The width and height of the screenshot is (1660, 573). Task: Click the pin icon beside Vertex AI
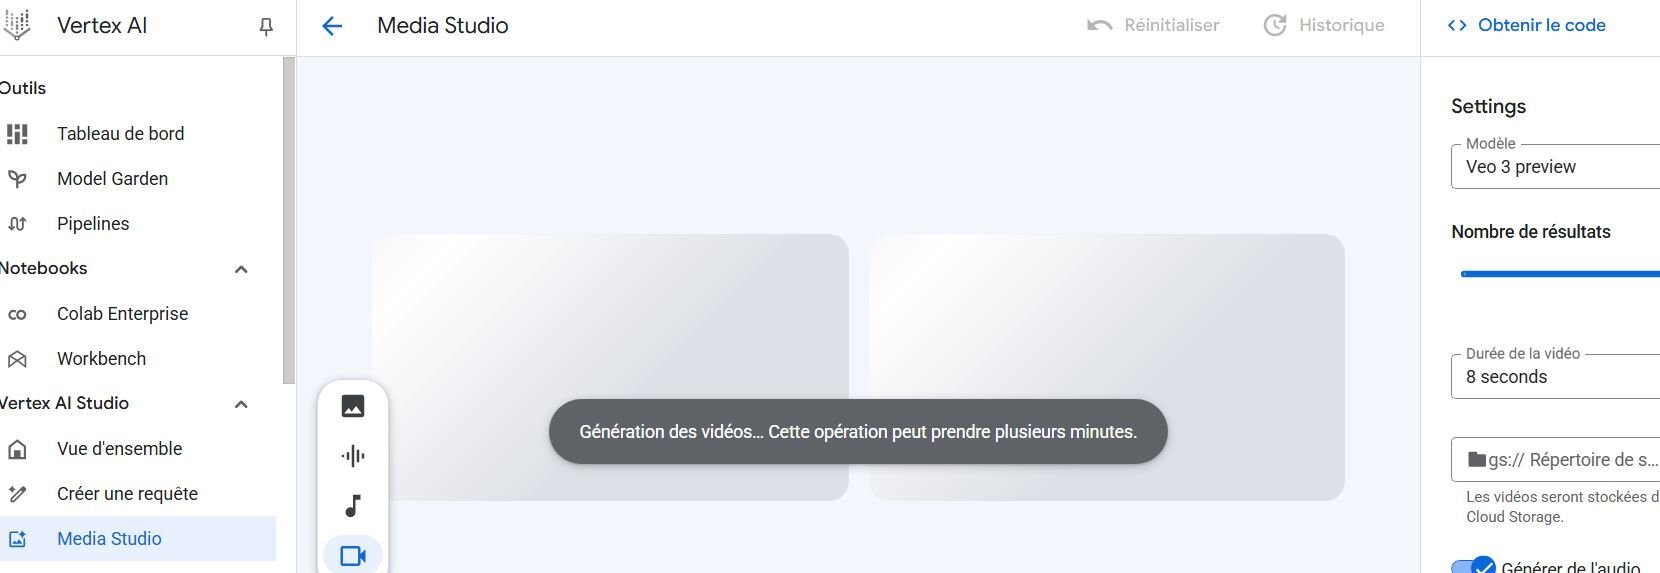[x=266, y=27]
